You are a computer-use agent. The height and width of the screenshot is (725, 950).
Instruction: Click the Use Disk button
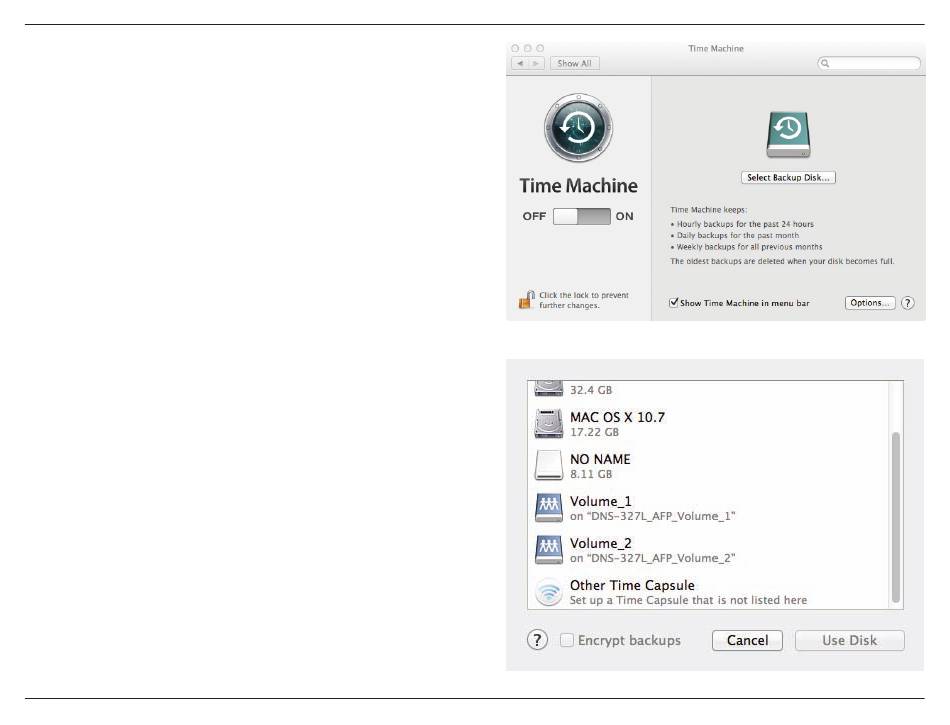(849, 640)
